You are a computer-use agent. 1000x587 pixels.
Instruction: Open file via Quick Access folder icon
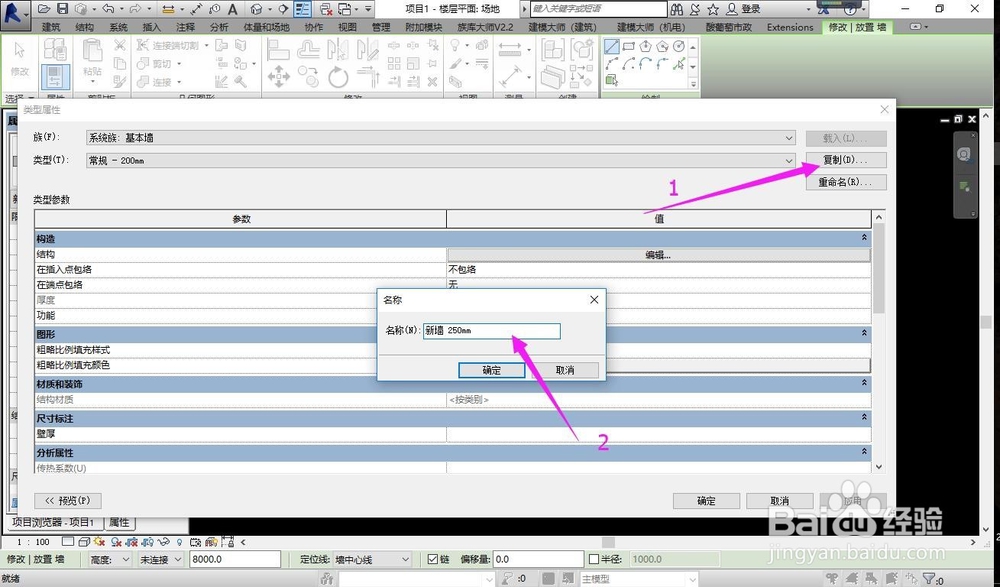pos(44,9)
